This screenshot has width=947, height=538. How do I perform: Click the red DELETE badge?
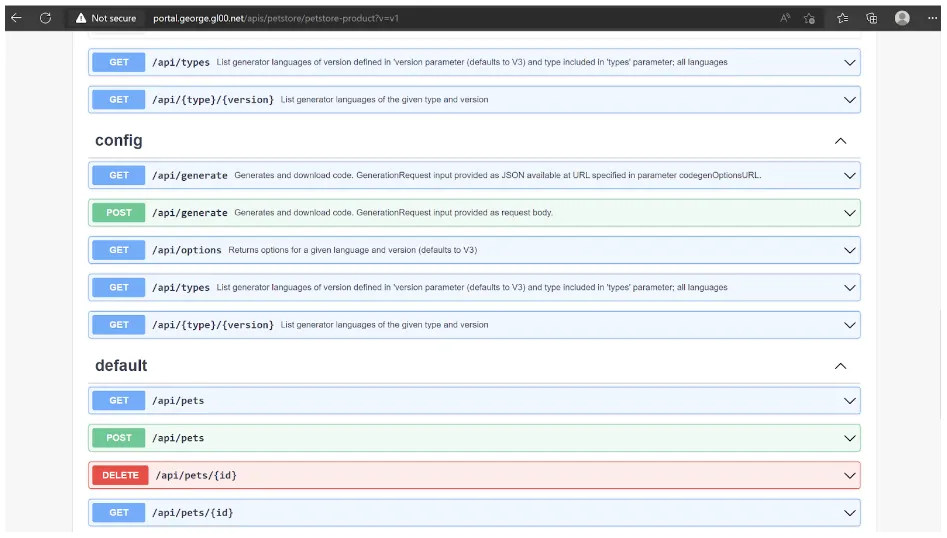point(120,475)
